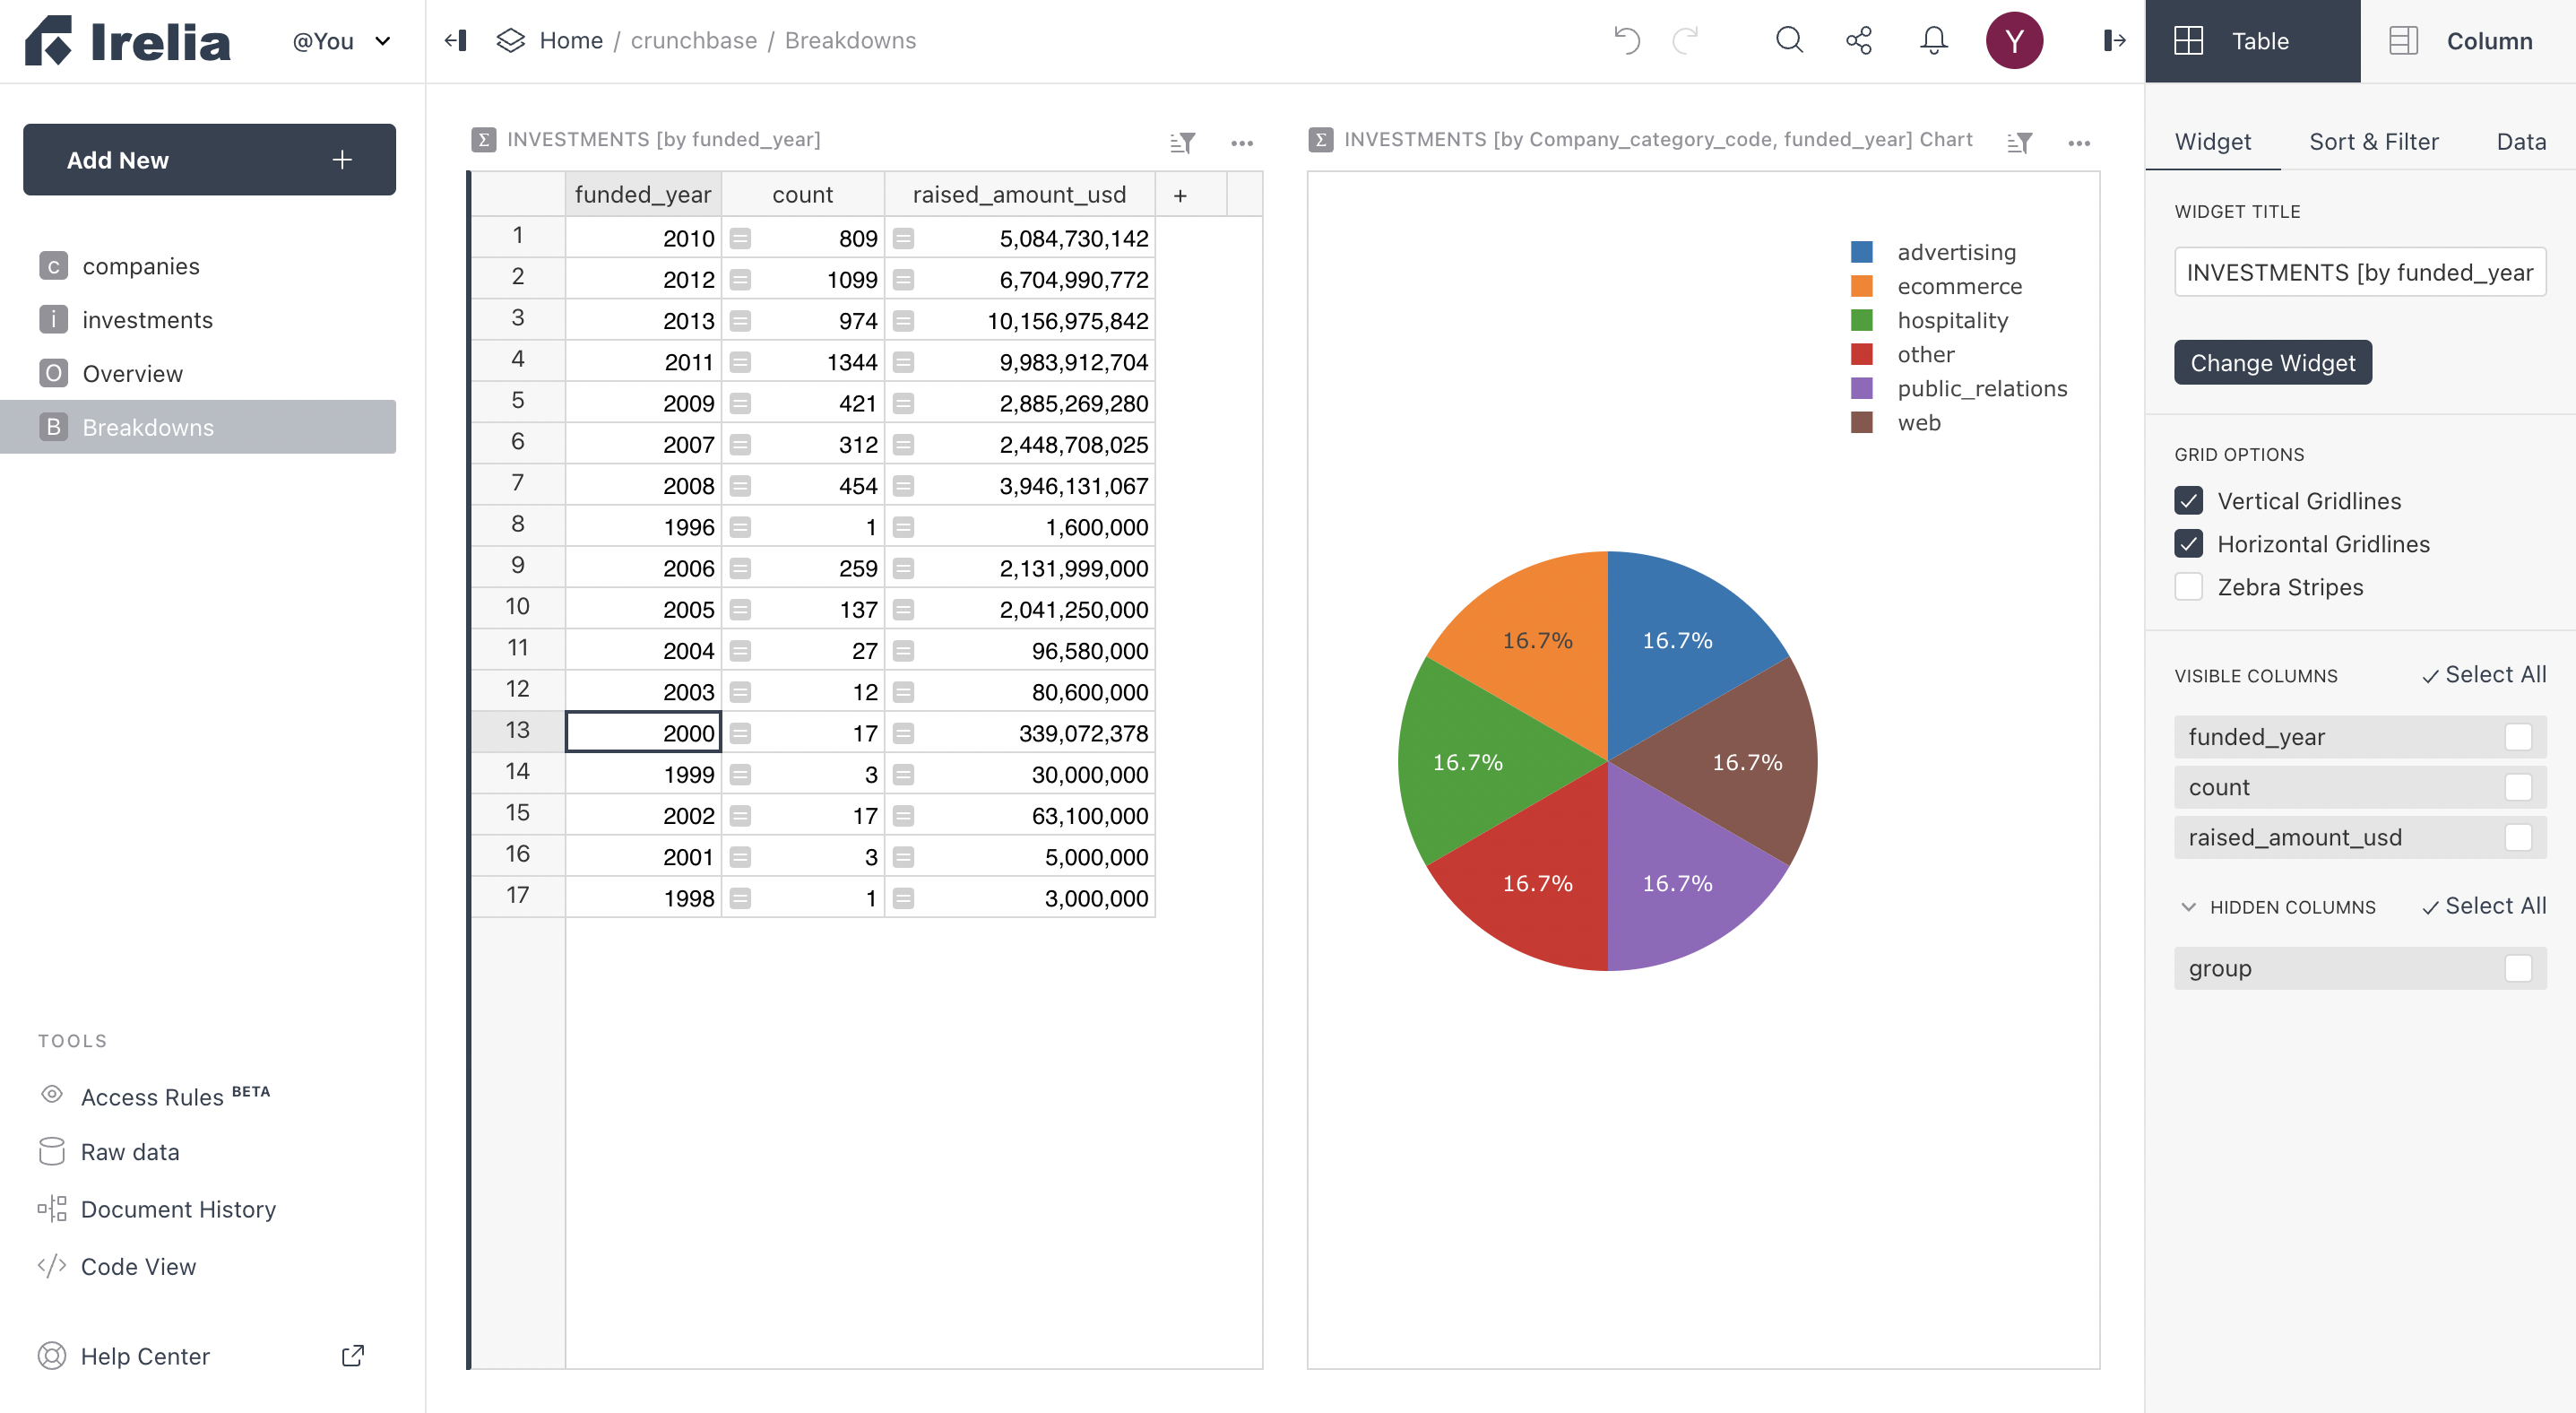Select row number 17
This screenshot has width=2576, height=1413.
pos(517,895)
